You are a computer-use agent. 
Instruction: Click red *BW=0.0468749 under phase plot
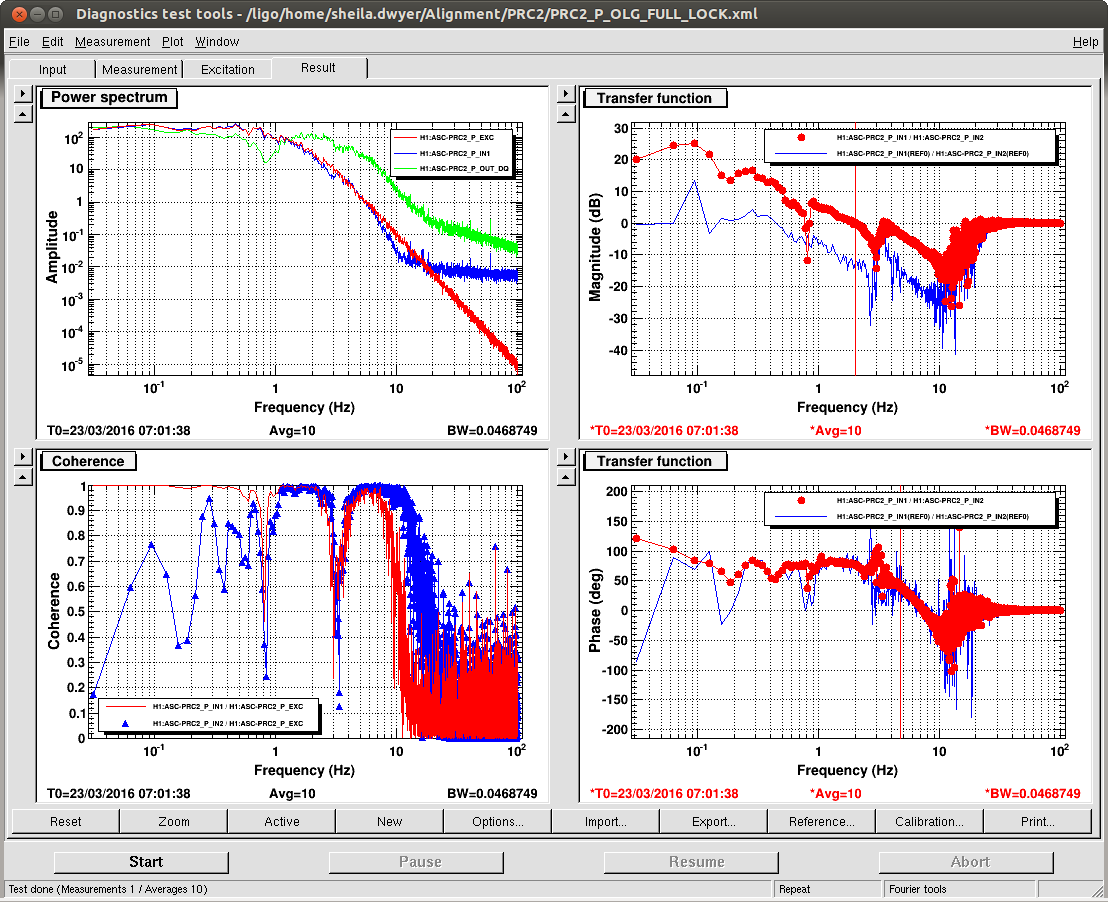(x=1032, y=793)
